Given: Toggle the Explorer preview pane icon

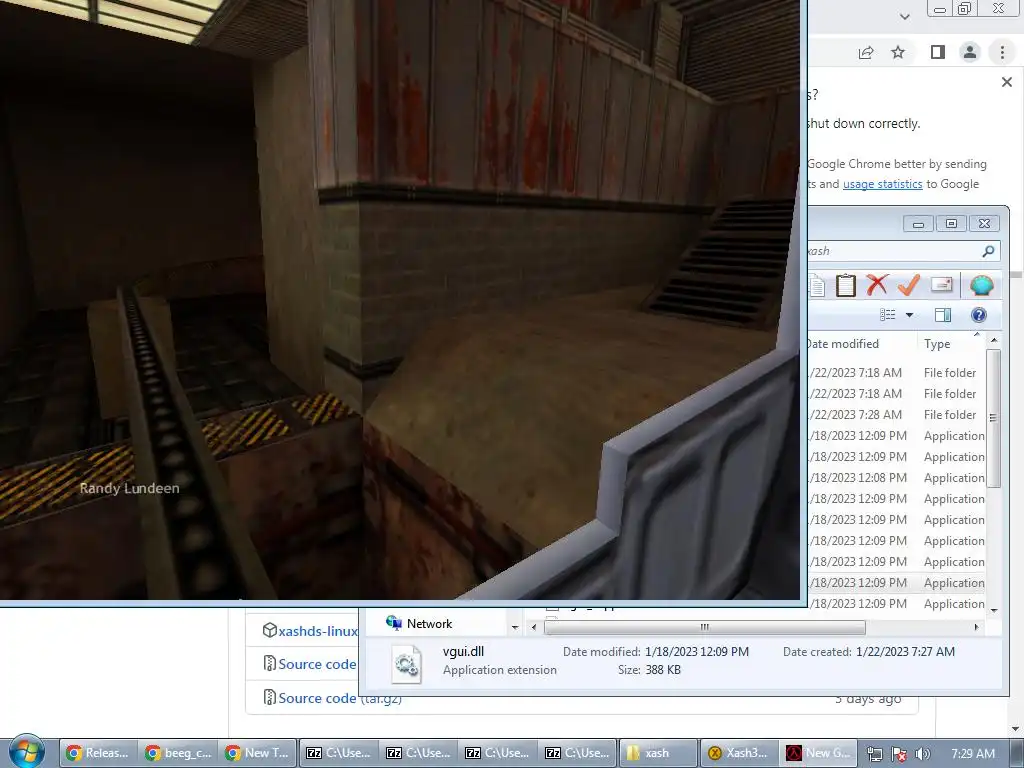Looking at the screenshot, I should coord(943,315).
